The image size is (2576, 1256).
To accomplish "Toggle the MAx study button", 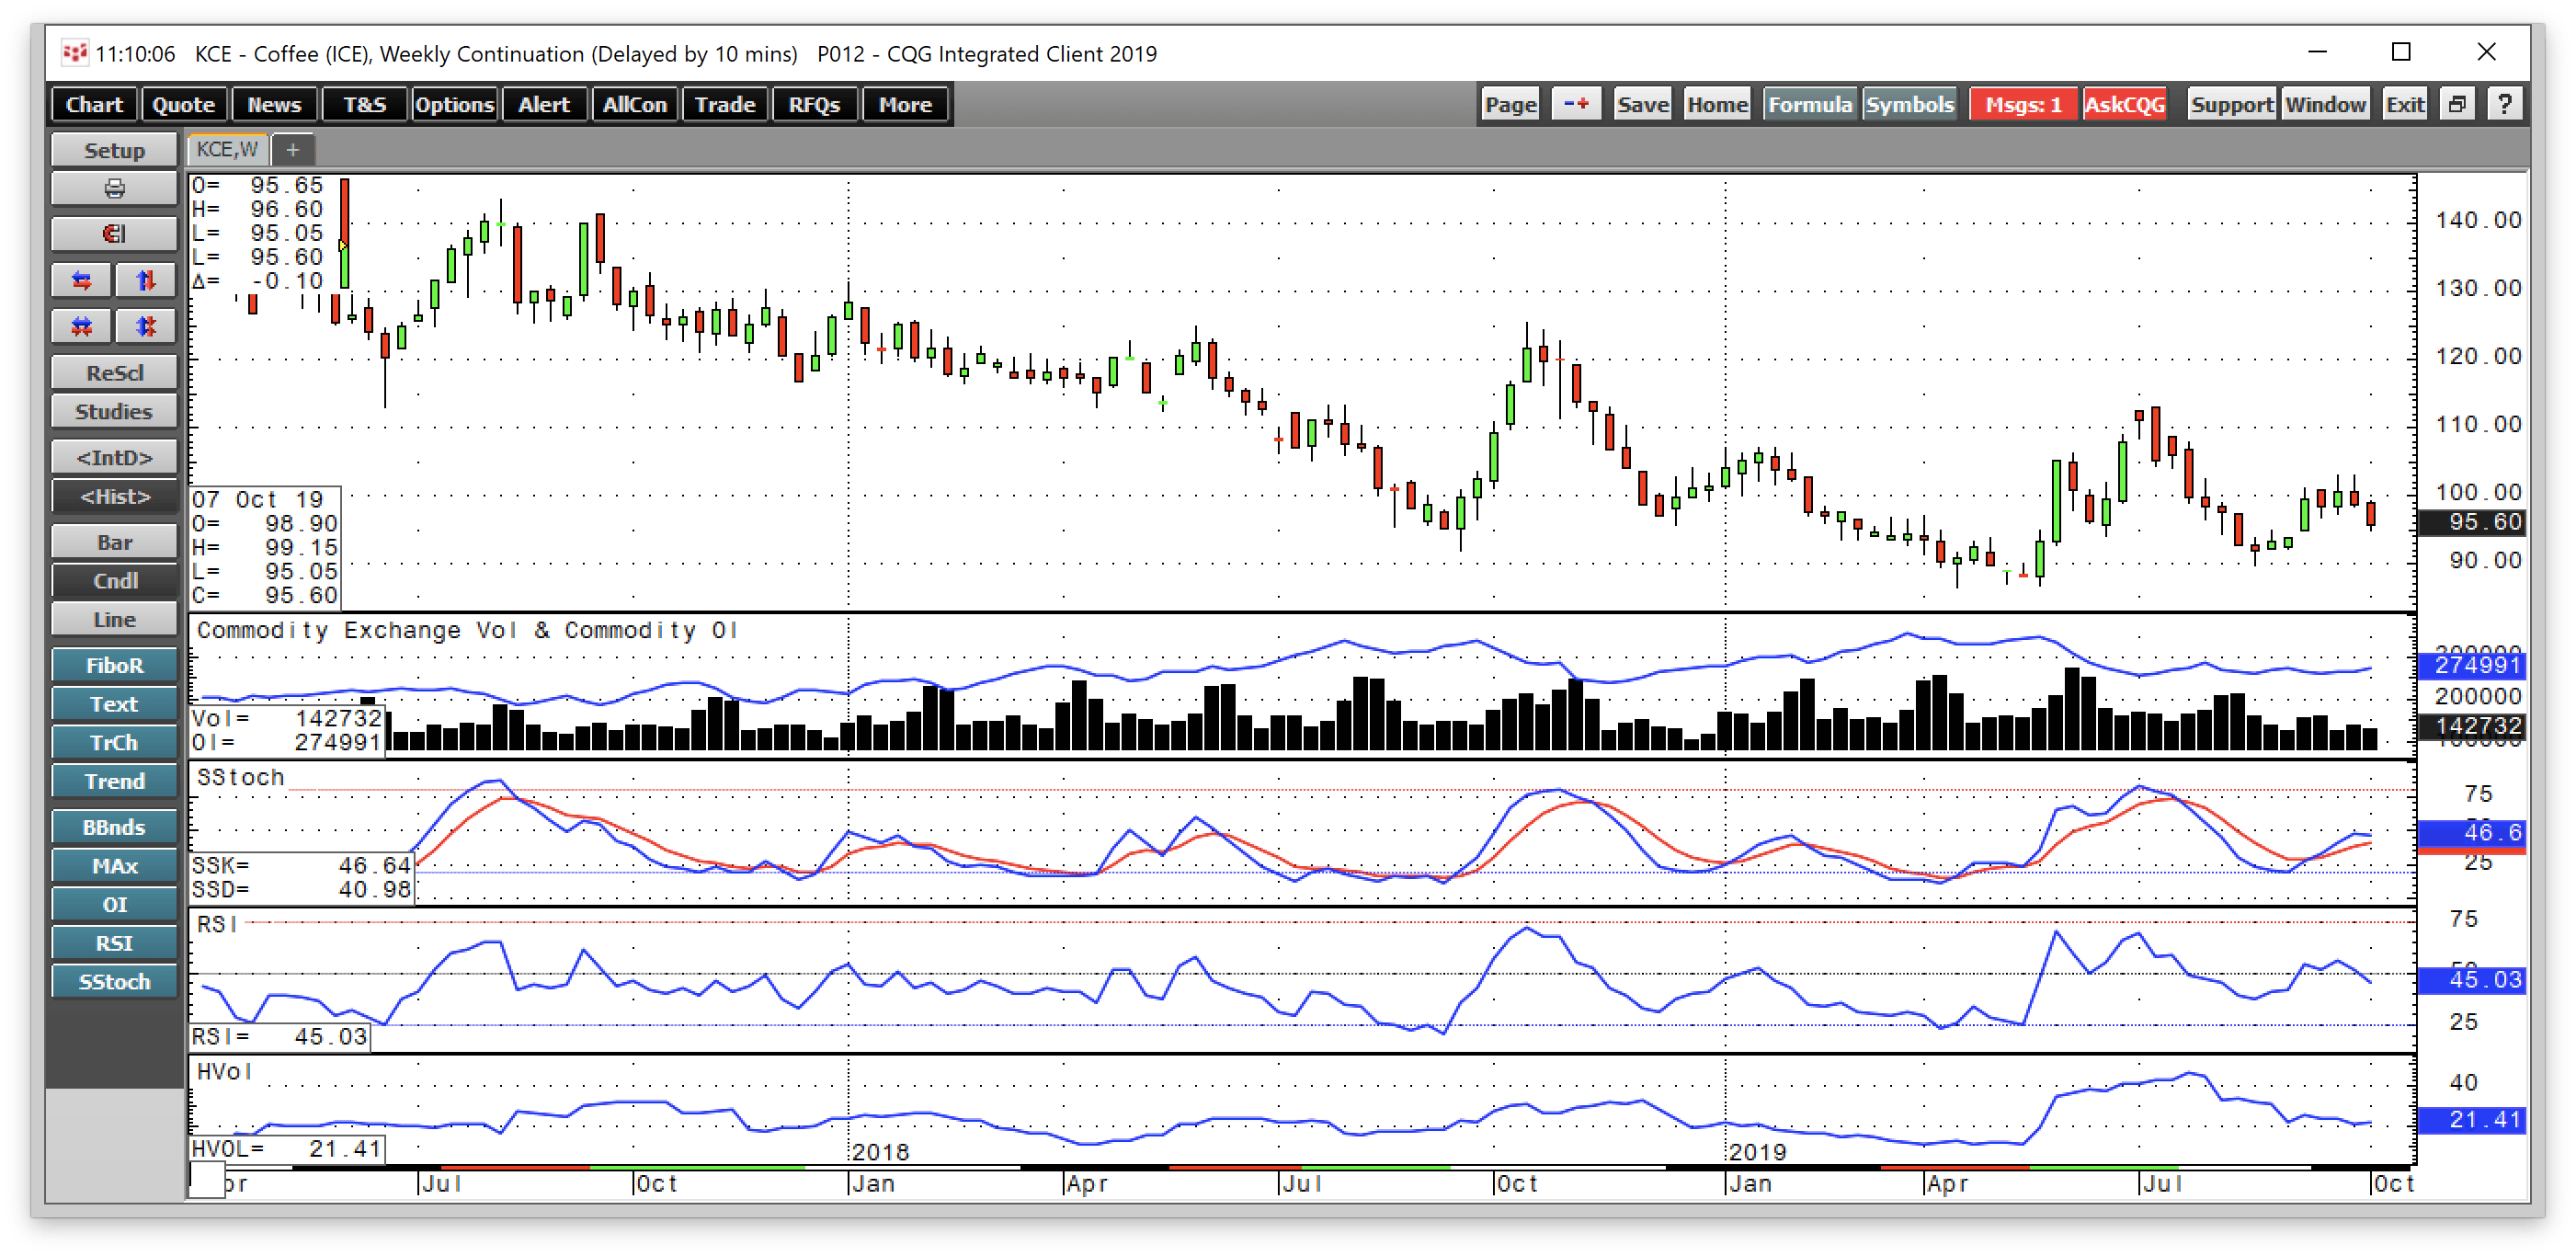I will 114,867.
